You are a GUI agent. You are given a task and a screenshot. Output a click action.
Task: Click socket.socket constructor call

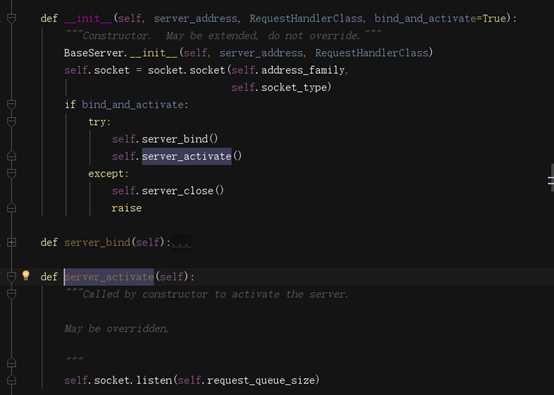coord(186,70)
